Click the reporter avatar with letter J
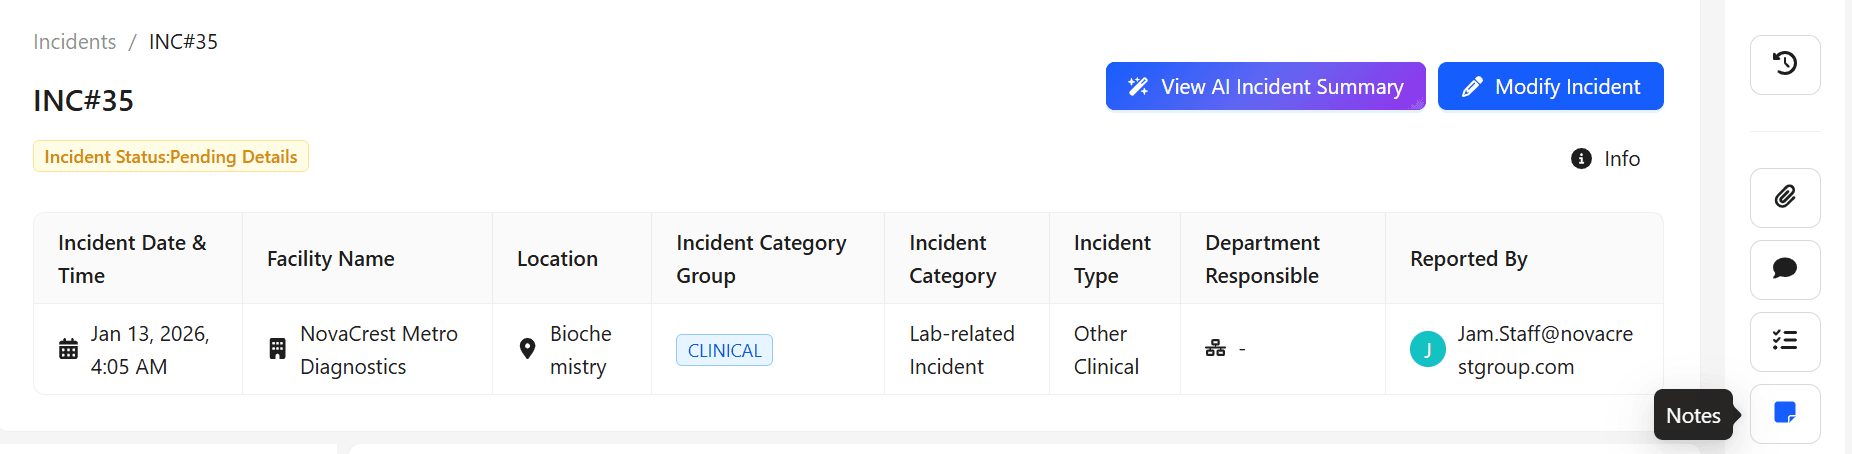 [1427, 349]
